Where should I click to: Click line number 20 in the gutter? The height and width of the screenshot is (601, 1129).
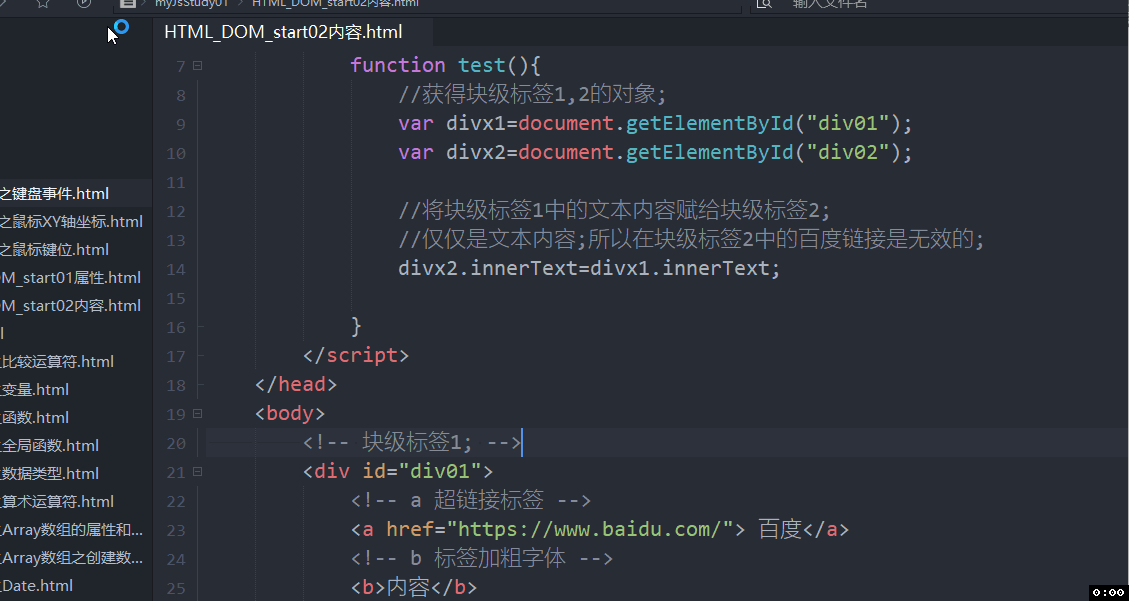click(x=176, y=443)
